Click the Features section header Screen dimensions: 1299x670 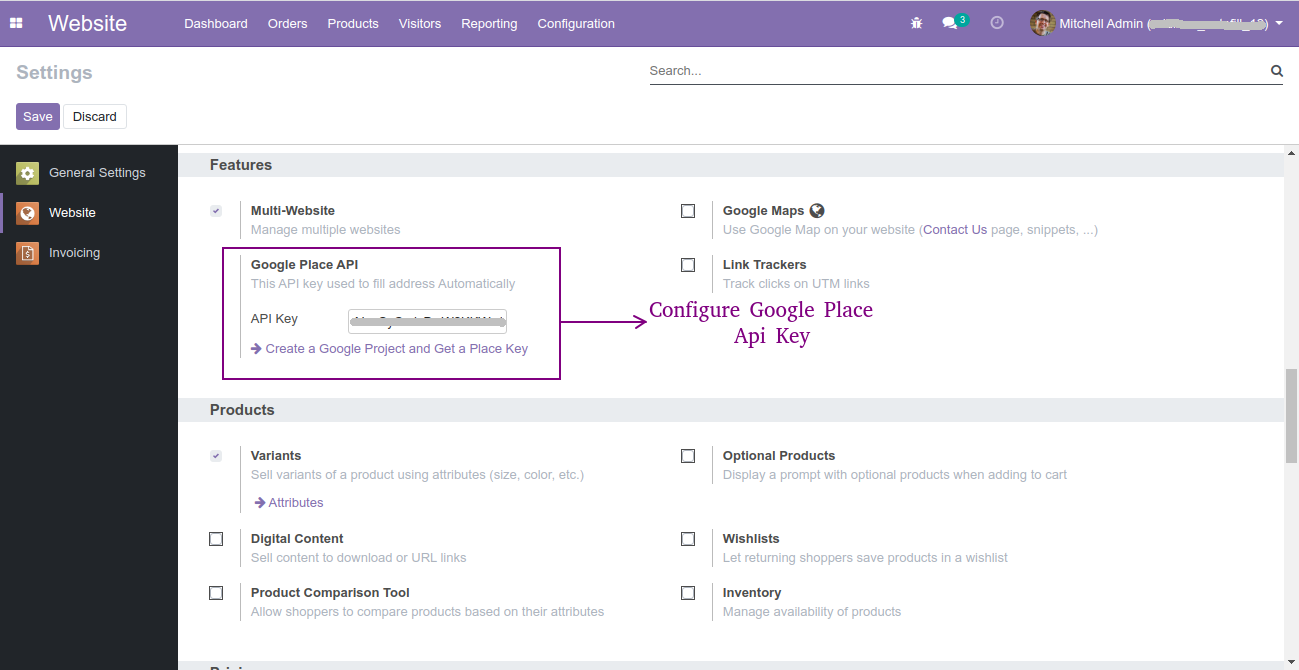pyautogui.click(x=241, y=165)
